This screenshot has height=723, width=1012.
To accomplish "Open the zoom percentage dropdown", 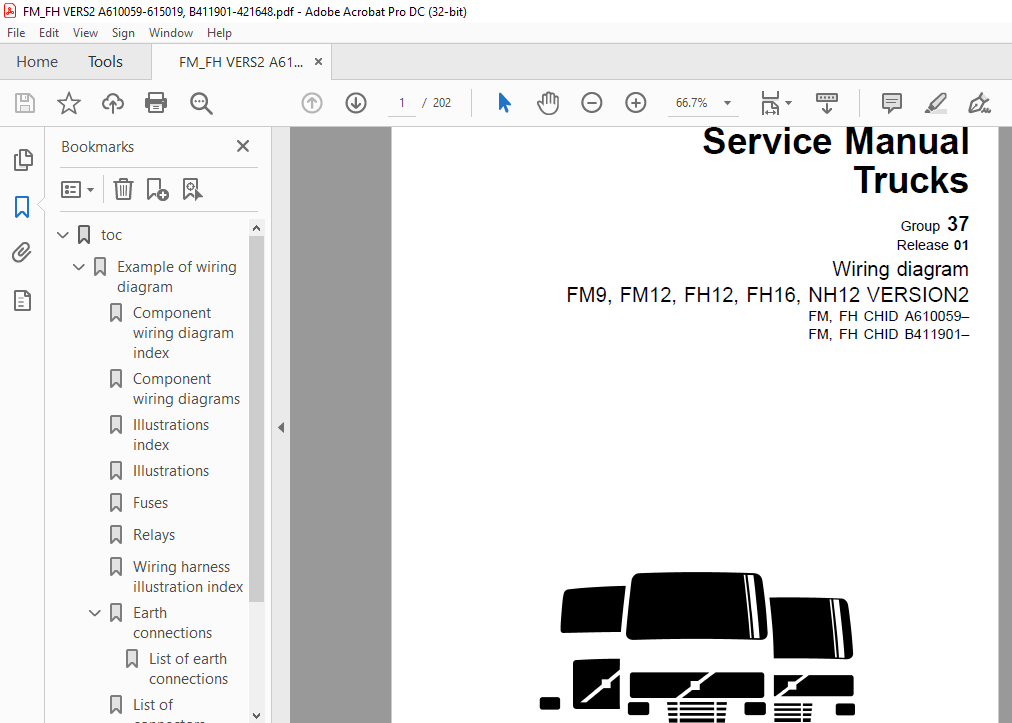I will tap(727, 103).
